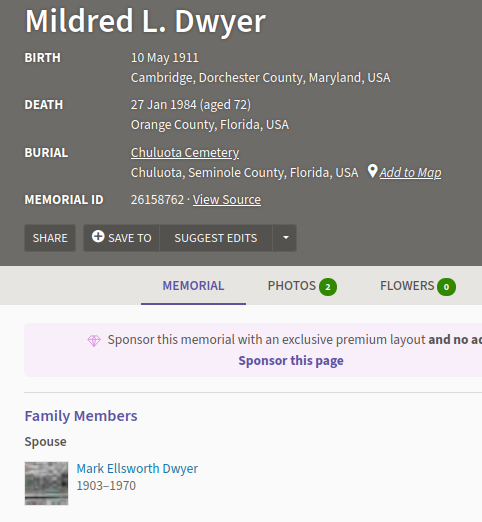Click the Add to Map link
Screen dimensions: 482x522
point(410,173)
